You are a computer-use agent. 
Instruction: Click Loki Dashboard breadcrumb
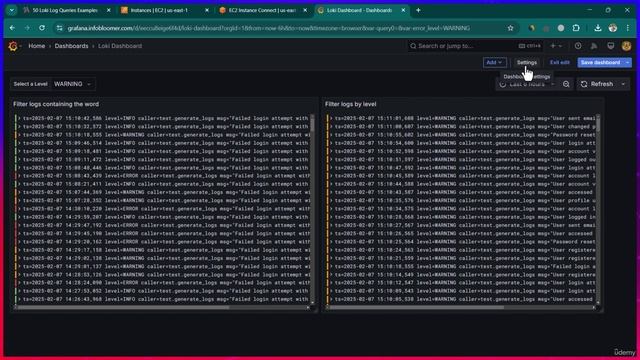click(x=120, y=46)
